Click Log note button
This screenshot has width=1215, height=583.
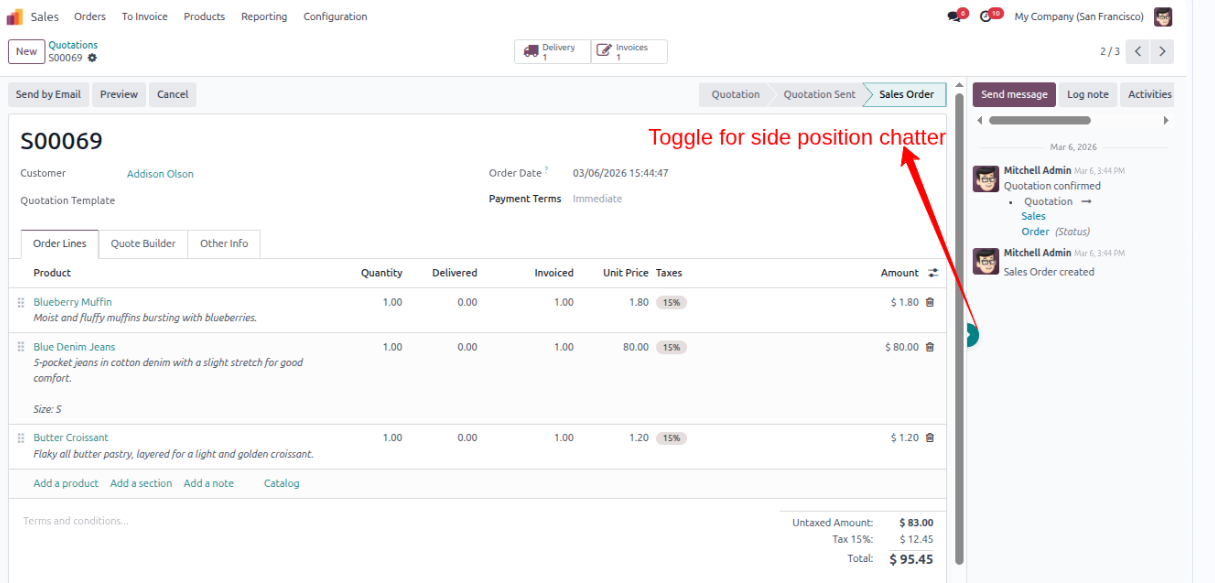point(1088,94)
